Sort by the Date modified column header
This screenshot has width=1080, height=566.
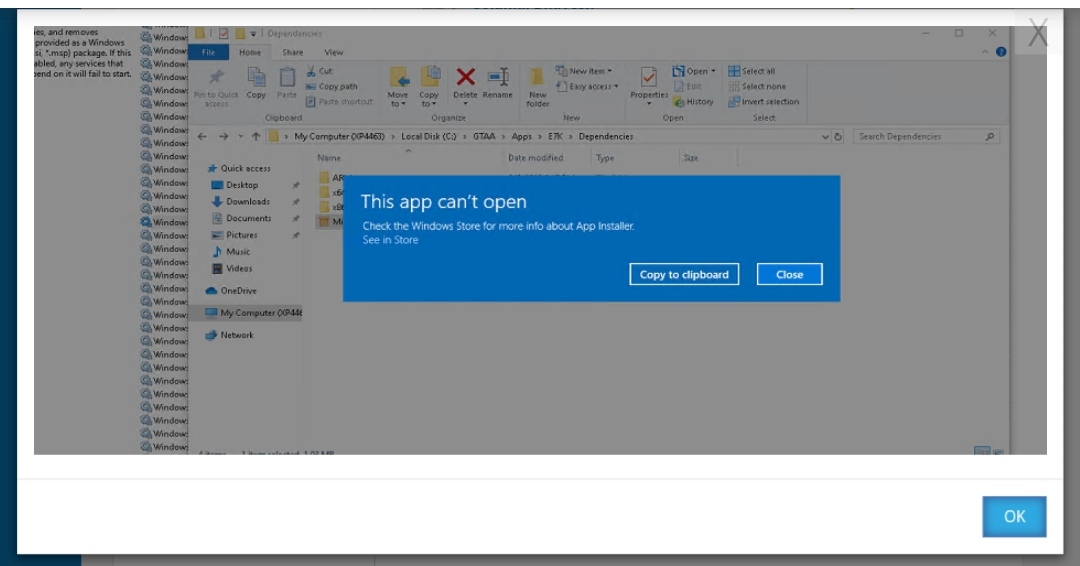(535, 158)
